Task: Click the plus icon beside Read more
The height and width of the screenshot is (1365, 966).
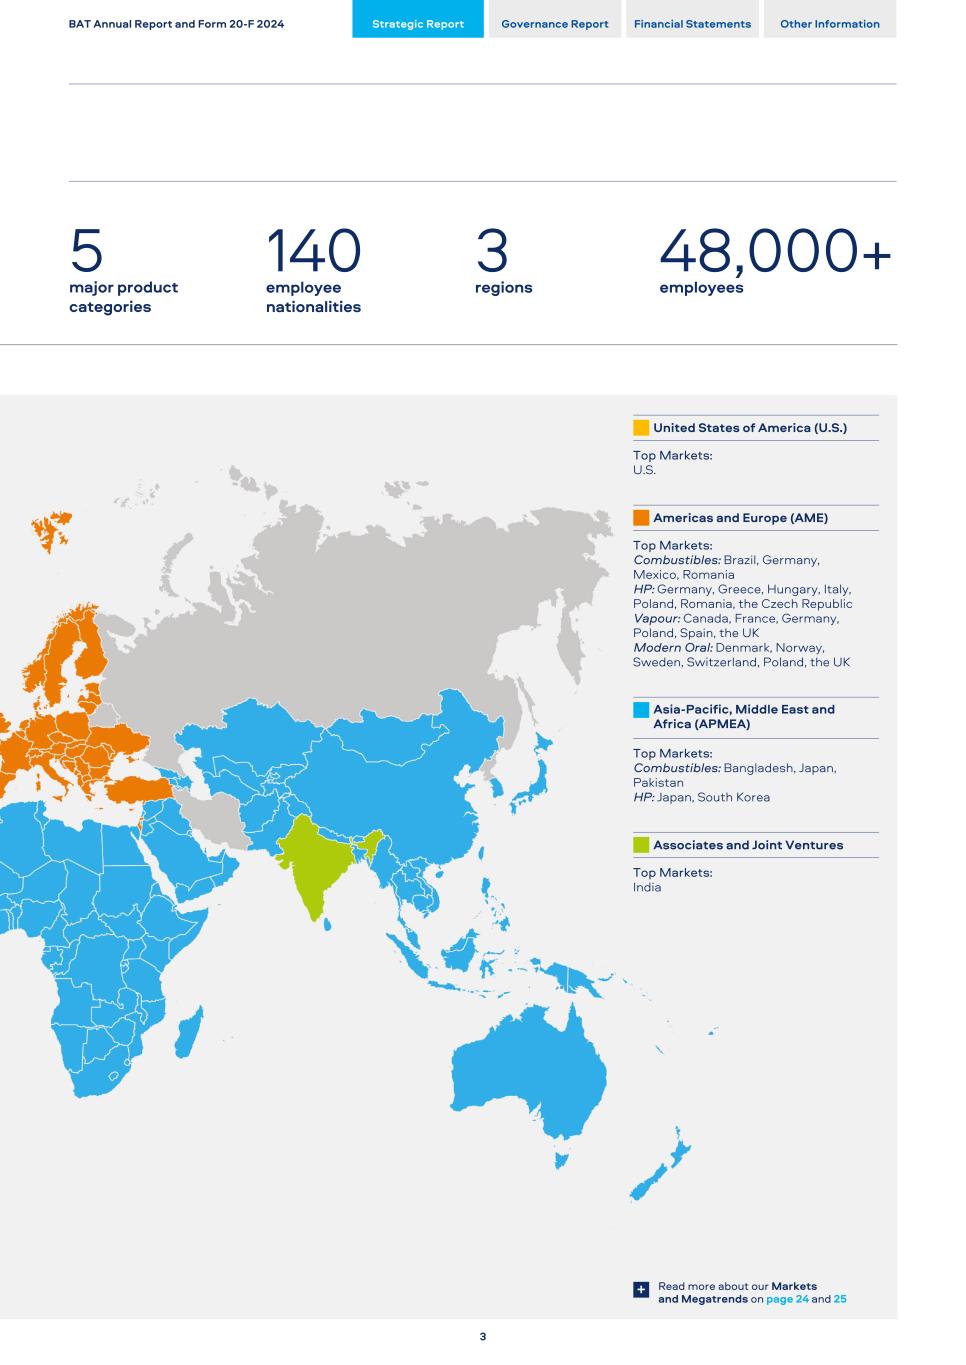Action: 641,1290
